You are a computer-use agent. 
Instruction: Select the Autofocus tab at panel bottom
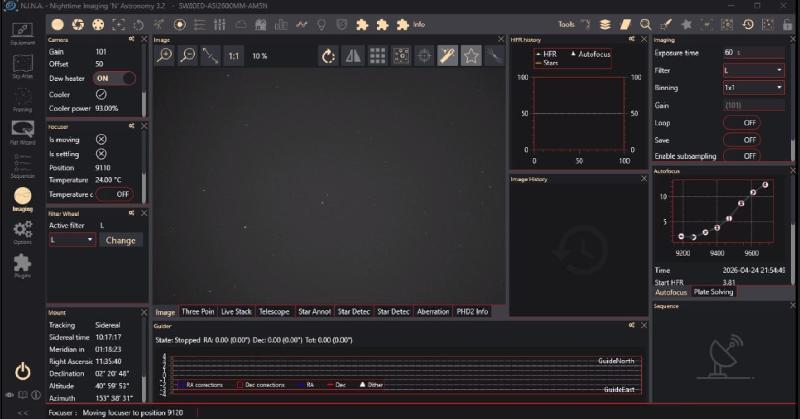coord(671,292)
